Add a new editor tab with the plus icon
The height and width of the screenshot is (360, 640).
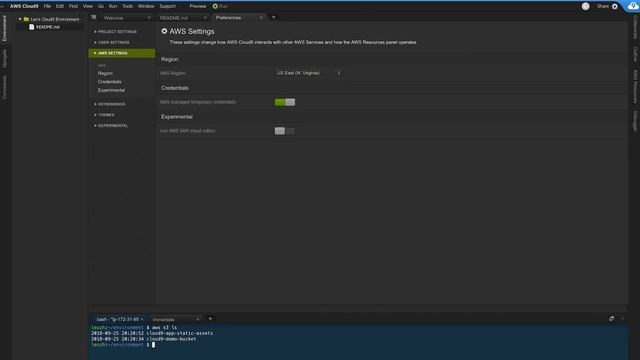coord(273,17)
